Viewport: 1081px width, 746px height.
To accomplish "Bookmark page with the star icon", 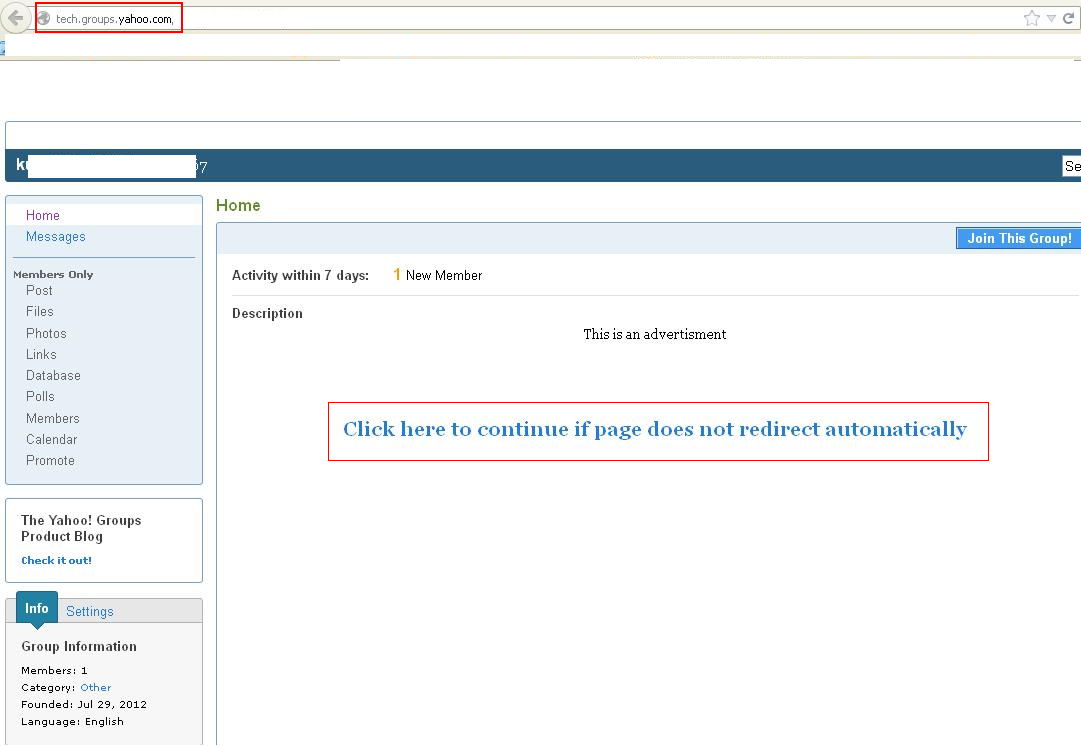I will pyautogui.click(x=1031, y=18).
